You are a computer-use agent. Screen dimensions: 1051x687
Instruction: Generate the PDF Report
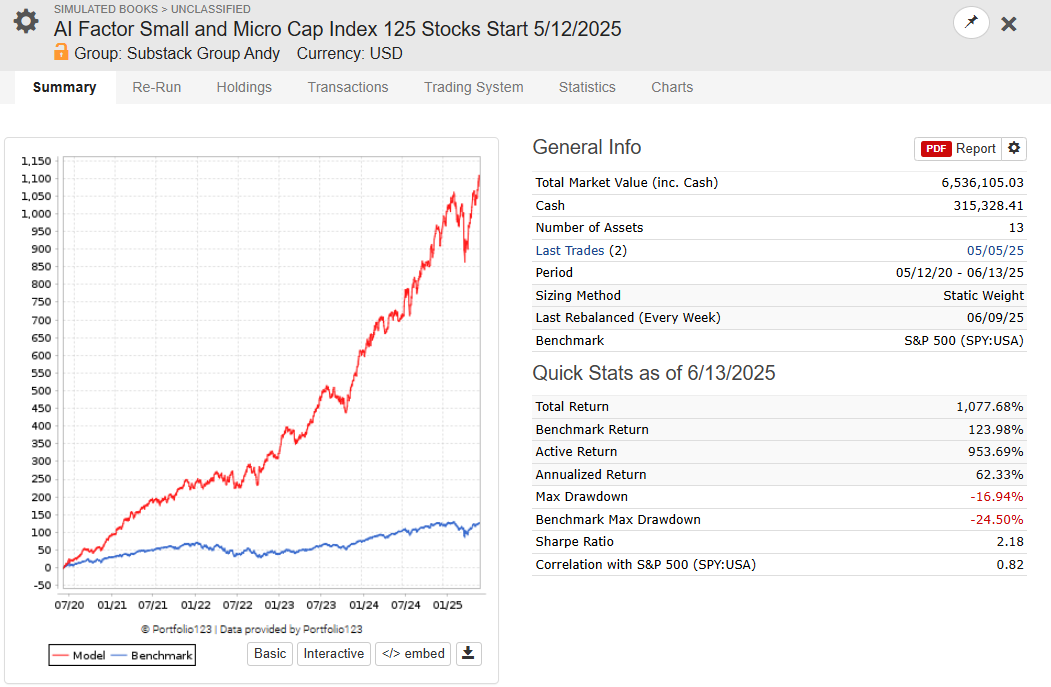point(958,148)
